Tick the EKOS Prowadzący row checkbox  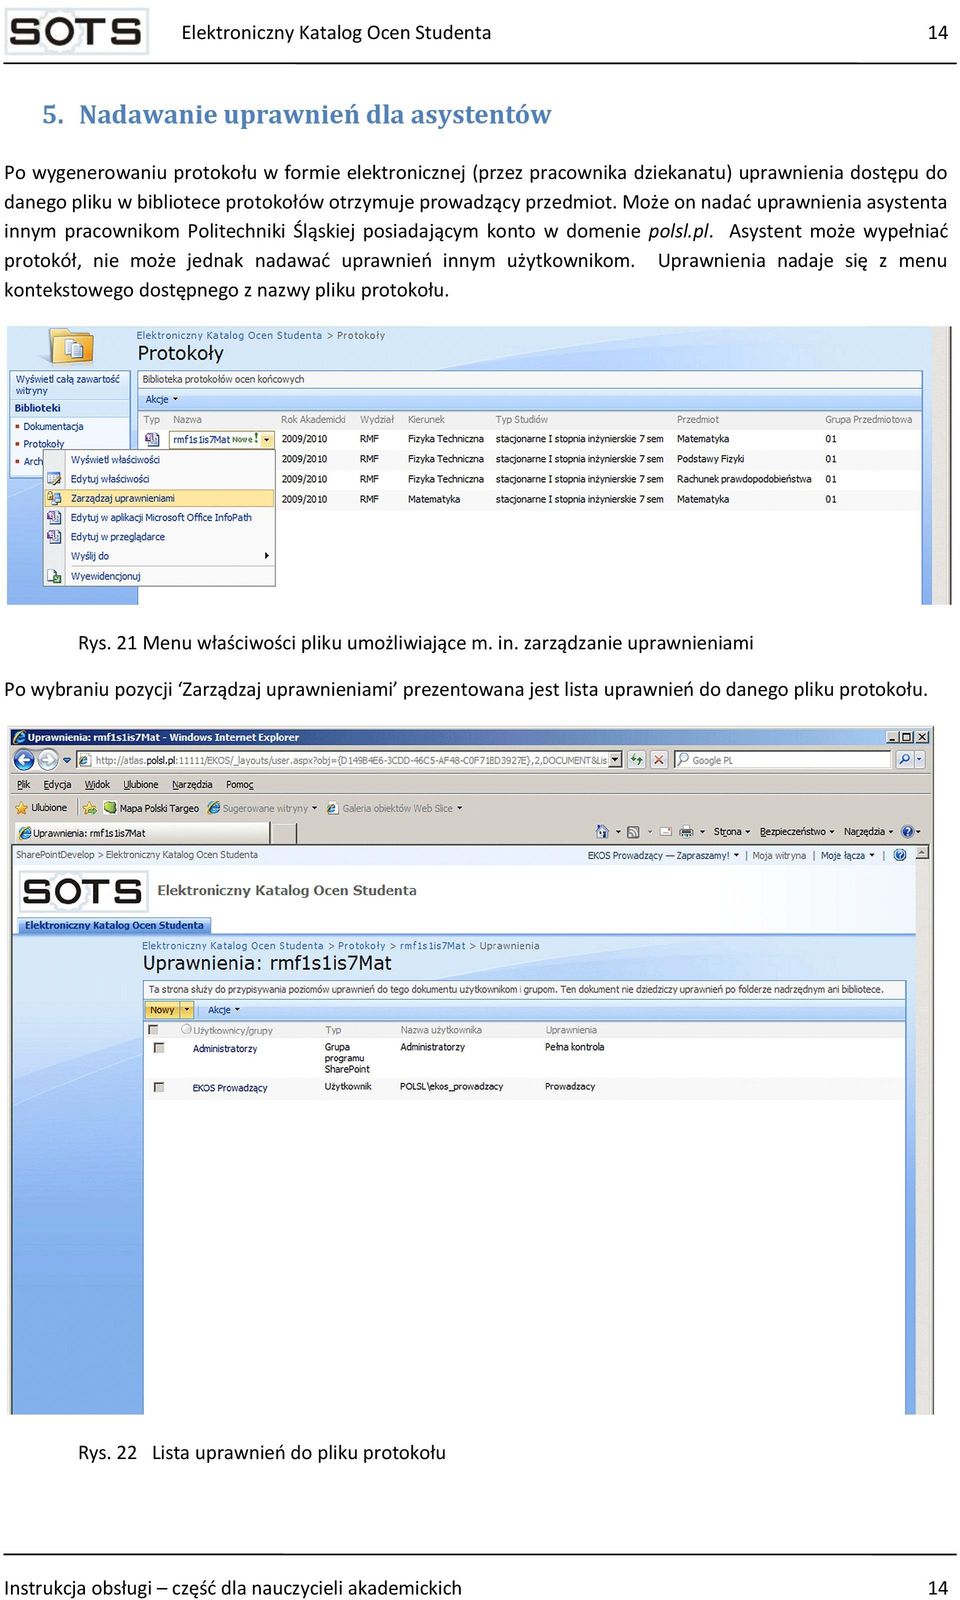point(159,1087)
